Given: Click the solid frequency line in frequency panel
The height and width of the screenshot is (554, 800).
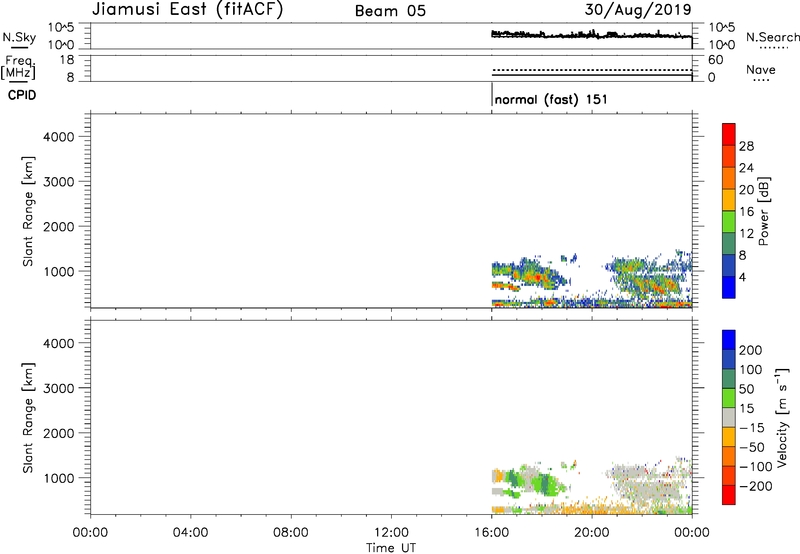Looking at the screenshot, I should pyautogui.click(x=592, y=75).
